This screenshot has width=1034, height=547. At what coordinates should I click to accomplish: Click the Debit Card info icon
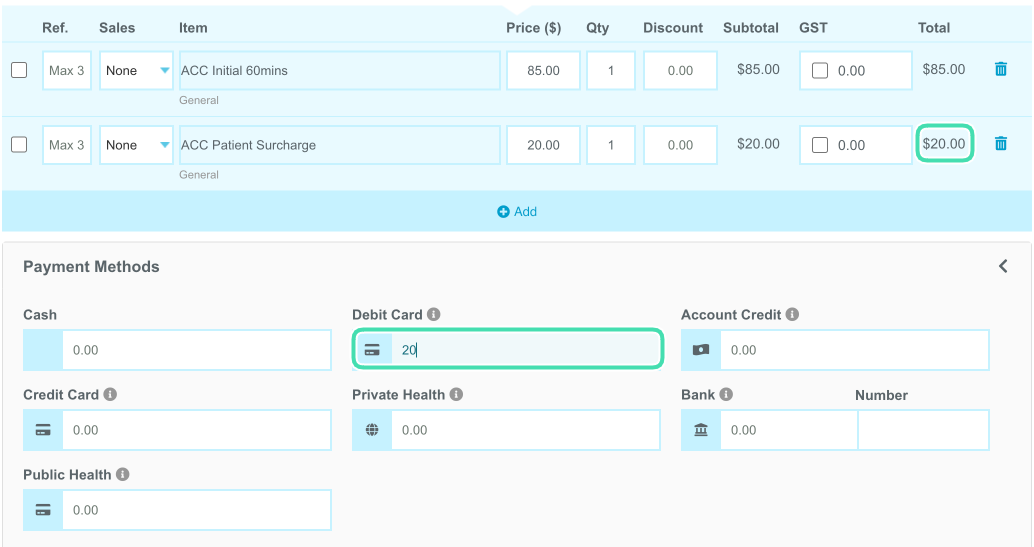point(433,314)
